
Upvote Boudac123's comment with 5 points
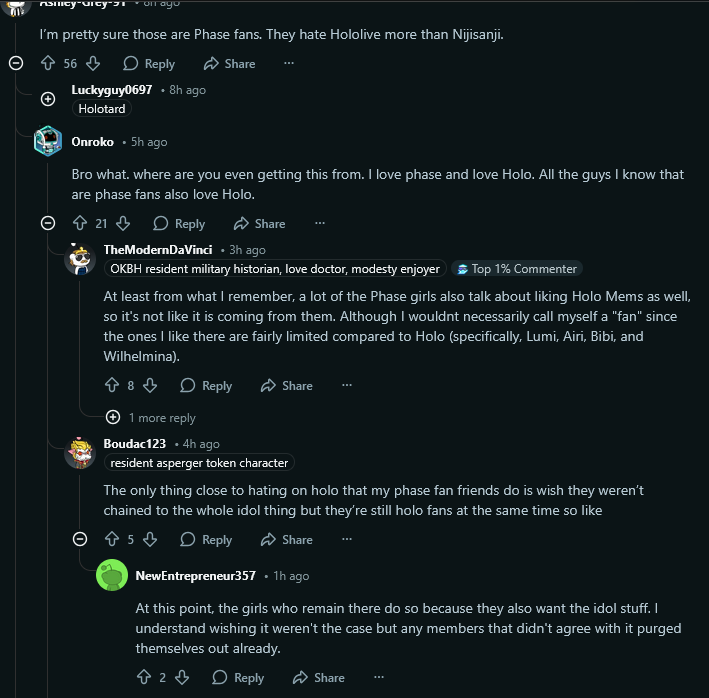111,539
